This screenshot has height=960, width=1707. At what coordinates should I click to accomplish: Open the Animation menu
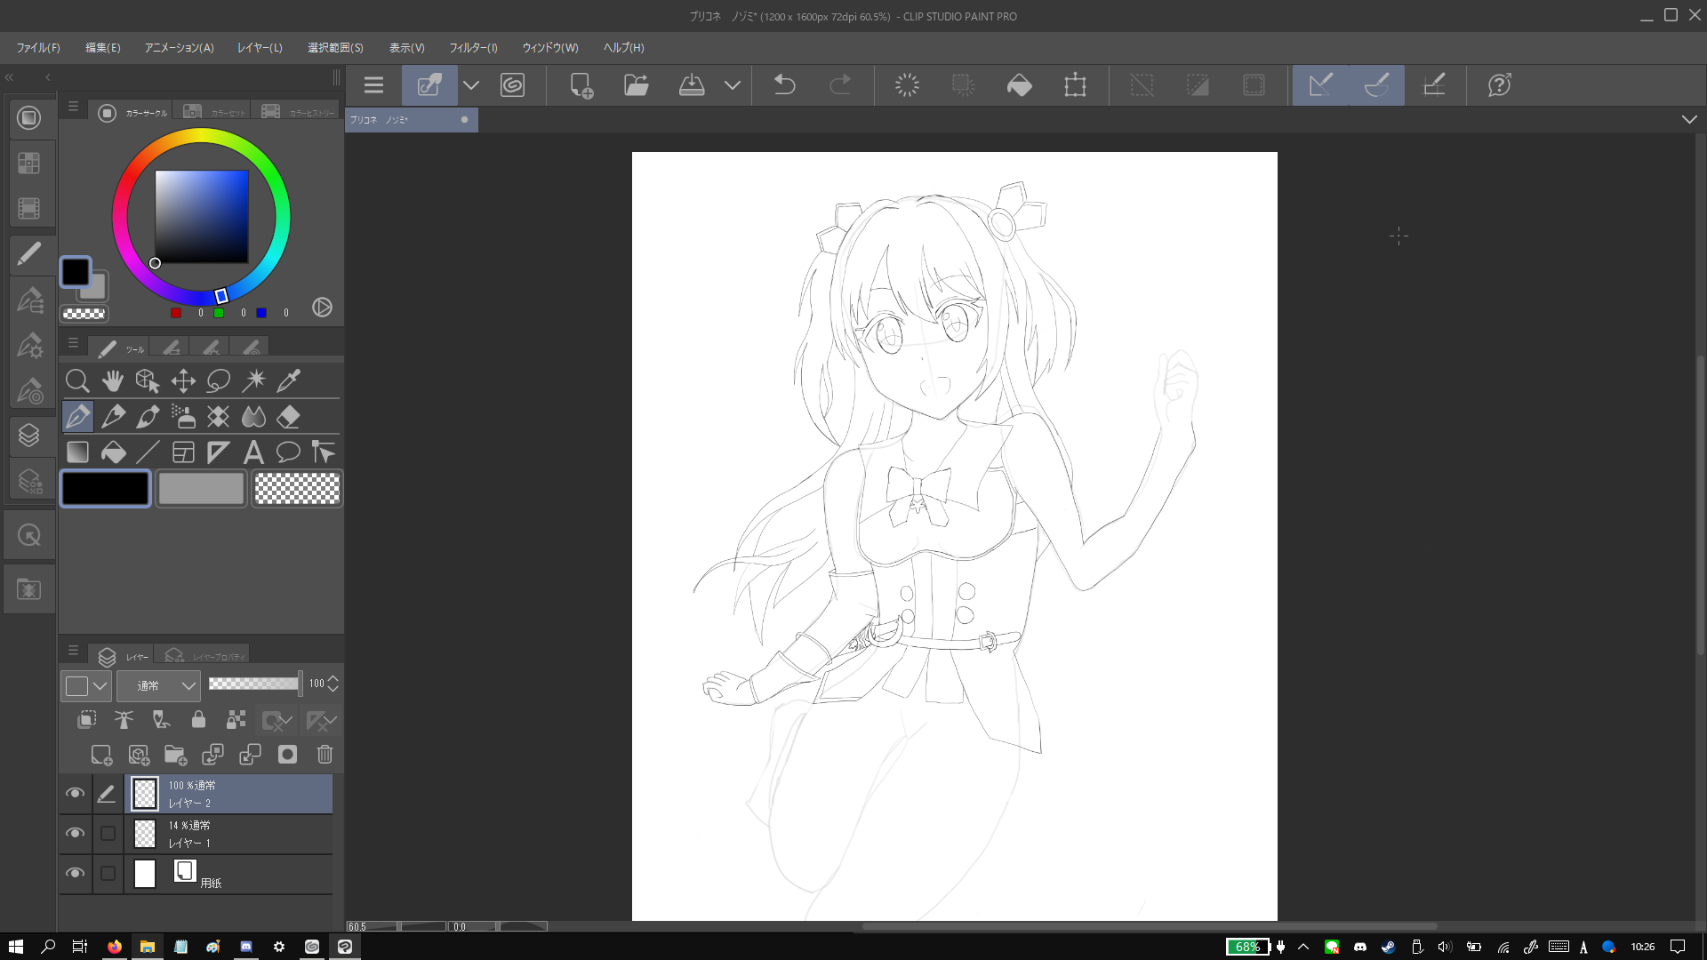click(179, 48)
